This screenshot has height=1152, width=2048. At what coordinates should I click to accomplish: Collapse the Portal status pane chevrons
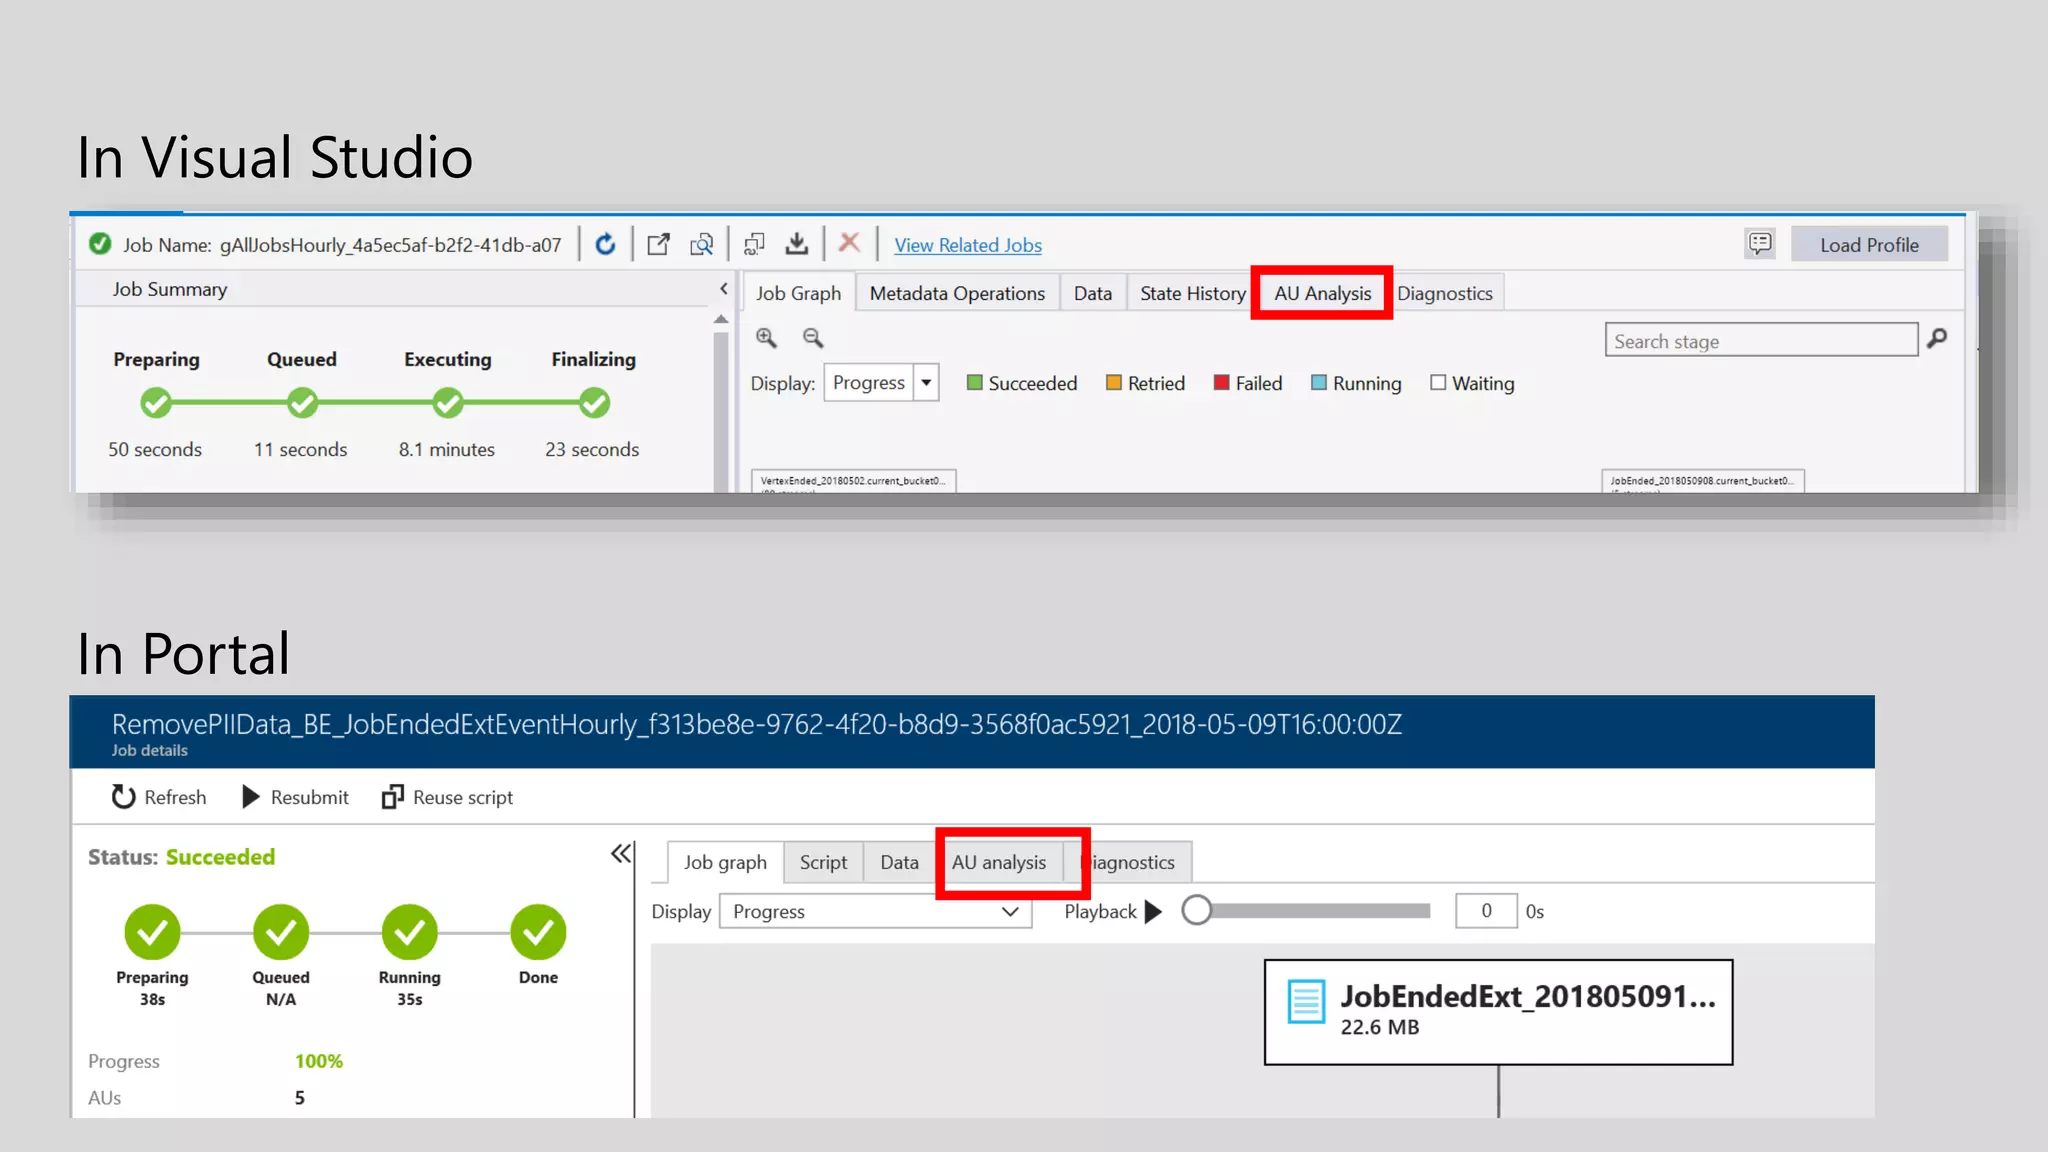click(x=621, y=854)
